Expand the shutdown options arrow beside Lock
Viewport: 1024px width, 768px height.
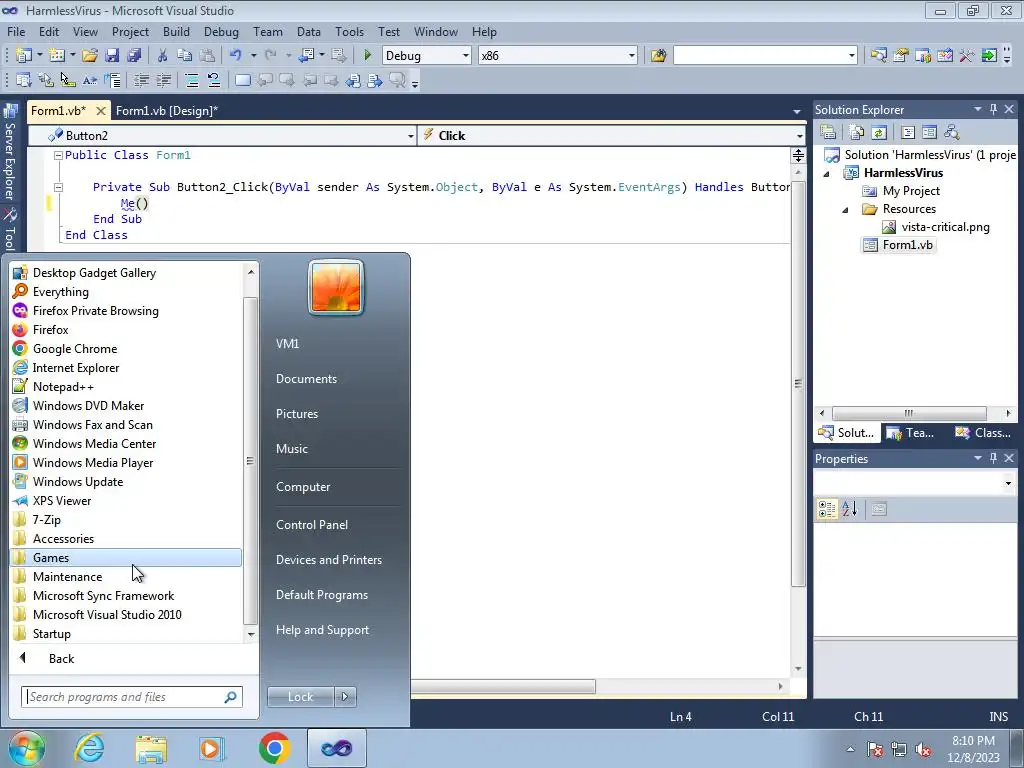[345, 697]
